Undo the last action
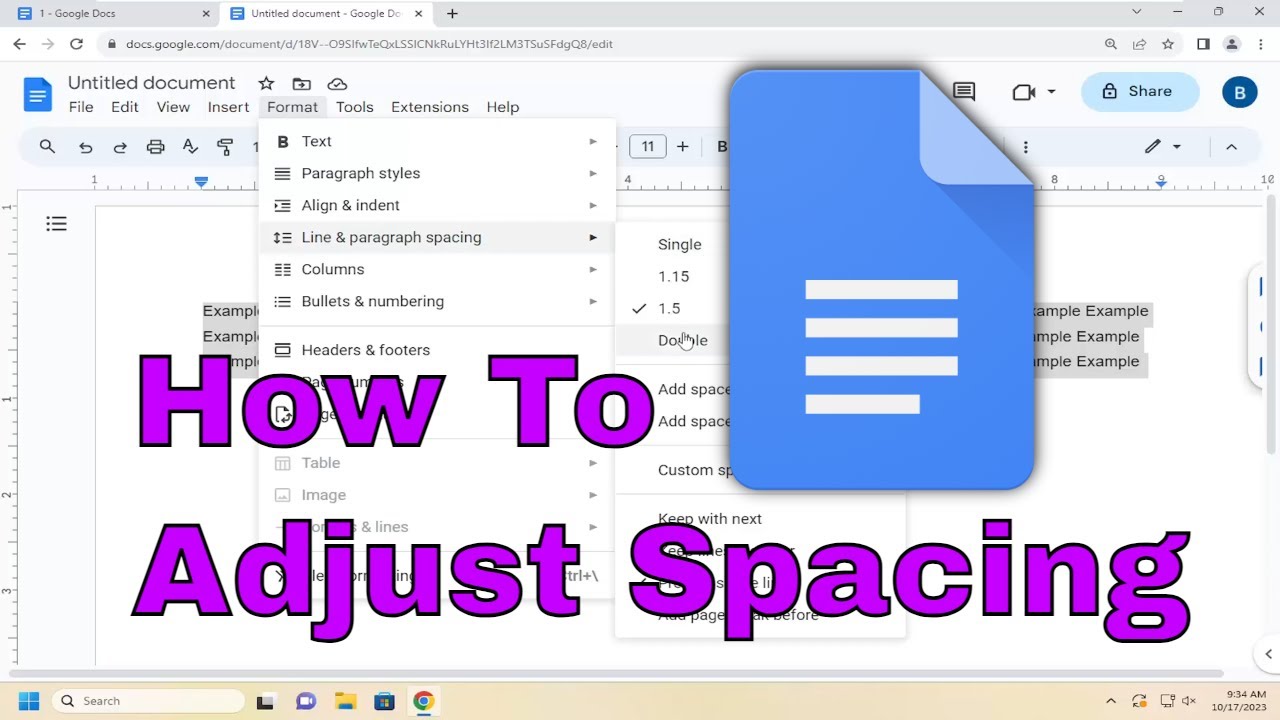This screenshot has height=720, width=1280. (x=86, y=147)
